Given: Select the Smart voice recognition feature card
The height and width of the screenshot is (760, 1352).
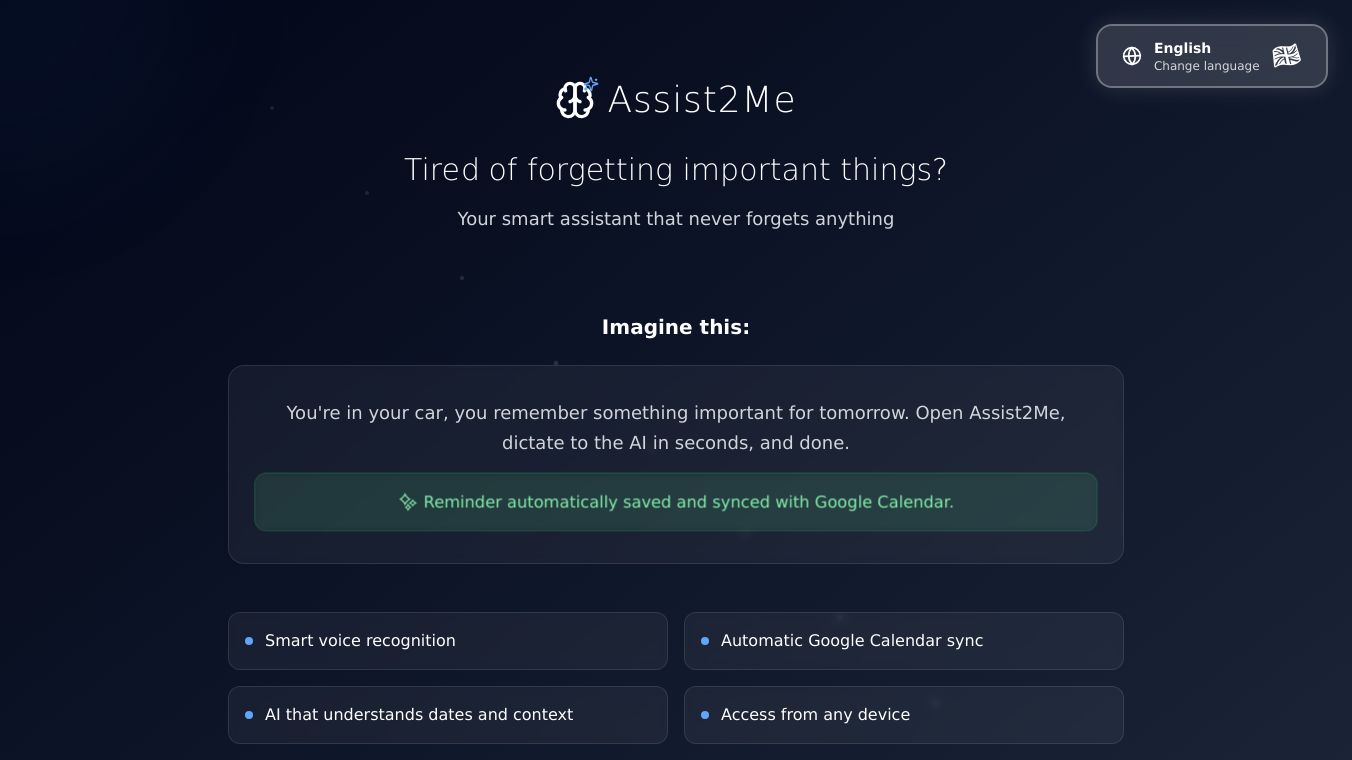Looking at the screenshot, I should 447,641.
